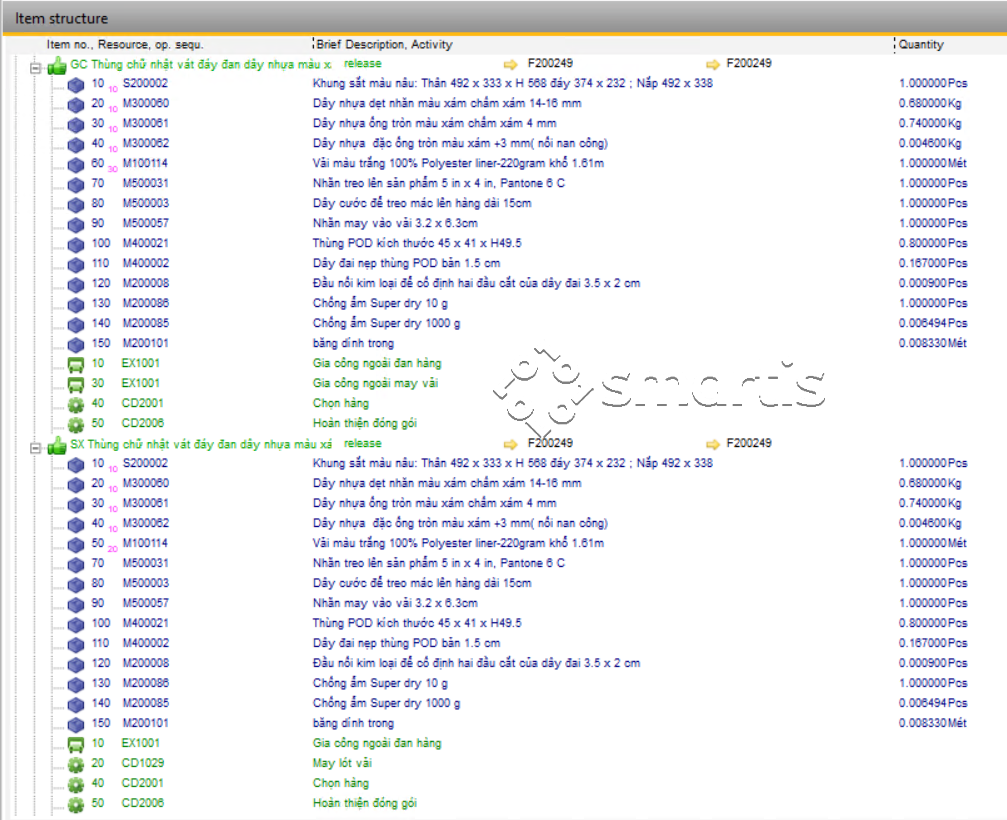Screen dimensions: 1007x820
Task: Click cube icon of M200086 under SX
Action: pos(76,685)
